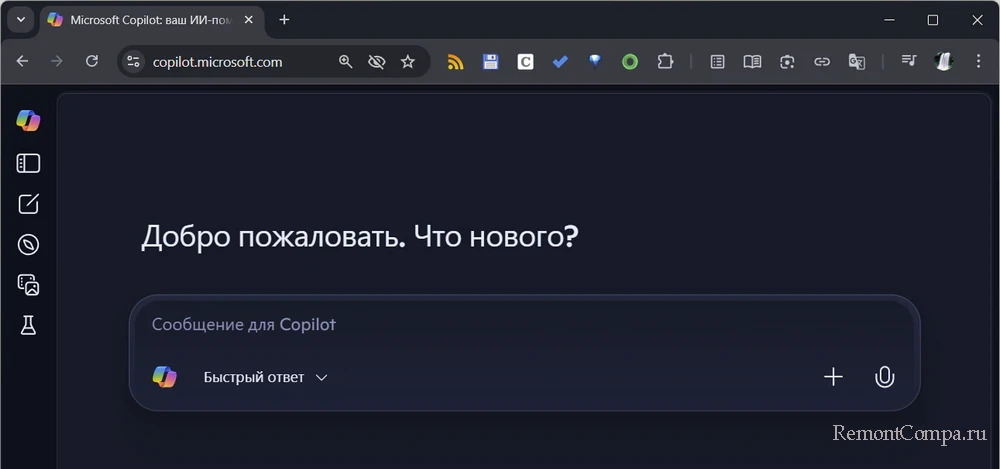Screen dimensions: 1000x469
Task: Expand the "Быстрый ответ" mode dropdown
Action: click(265, 378)
